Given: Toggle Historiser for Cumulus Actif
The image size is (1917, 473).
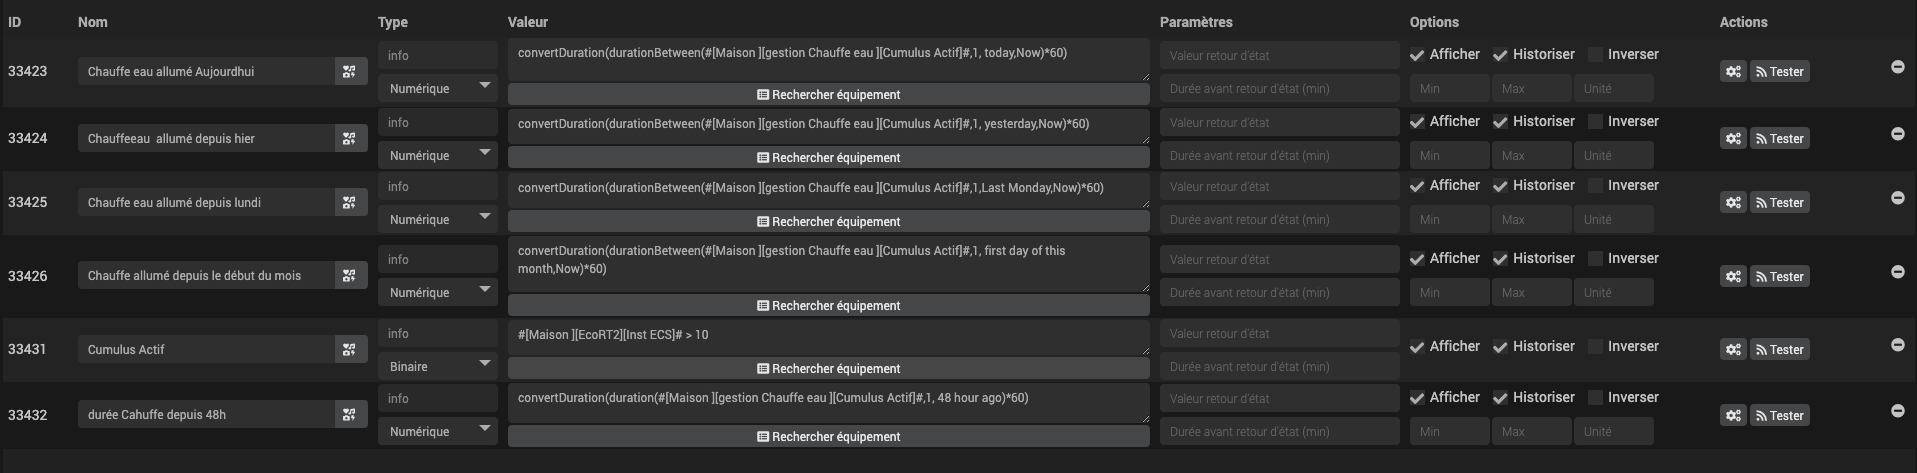Looking at the screenshot, I should pyautogui.click(x=1500, y=347).
